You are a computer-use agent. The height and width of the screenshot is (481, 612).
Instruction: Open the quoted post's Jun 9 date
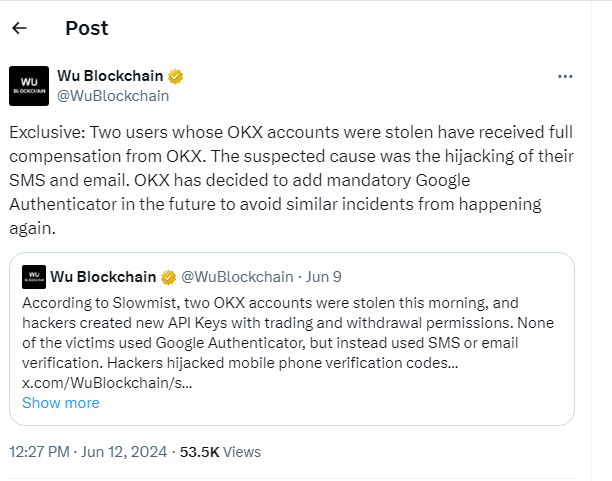tap(324, 276)
